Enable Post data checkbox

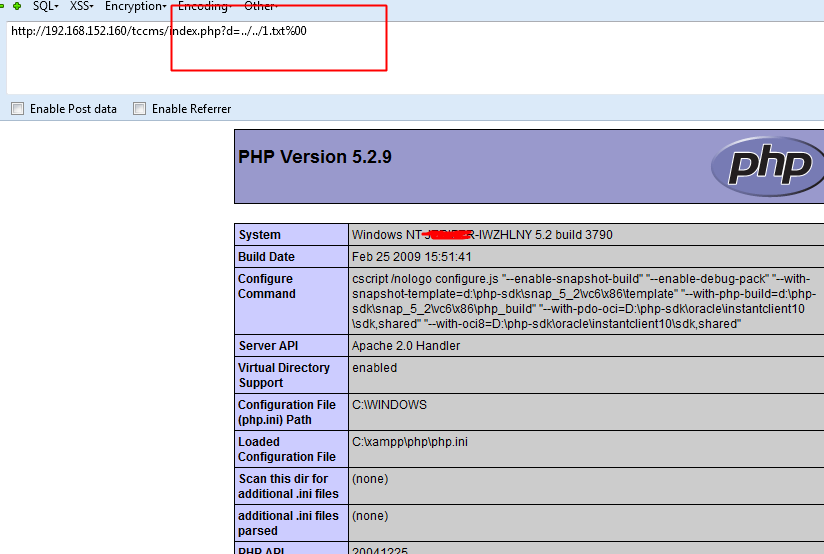tap(18, 109)
